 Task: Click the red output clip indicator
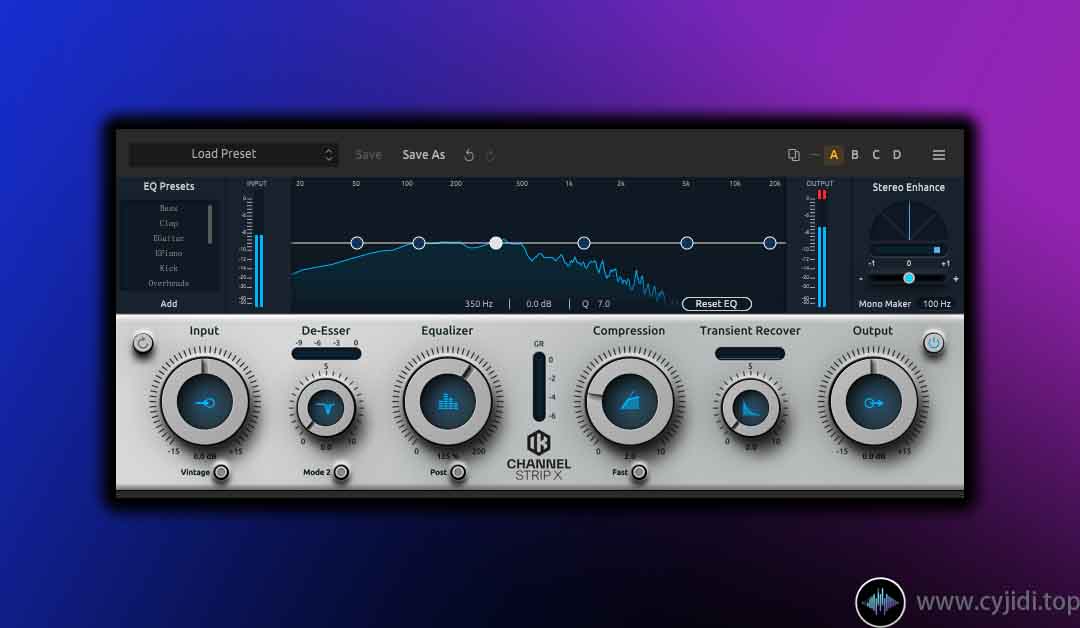coord(822,195)
